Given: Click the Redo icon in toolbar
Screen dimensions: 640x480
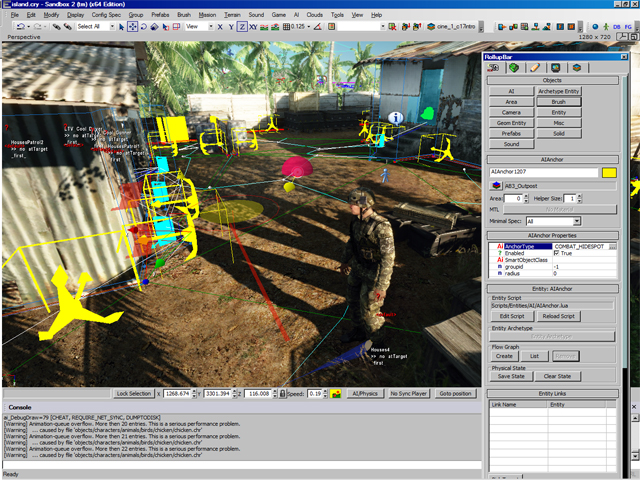Looking at the screenshot, I should pyautogui.click(x=38, y=27).
